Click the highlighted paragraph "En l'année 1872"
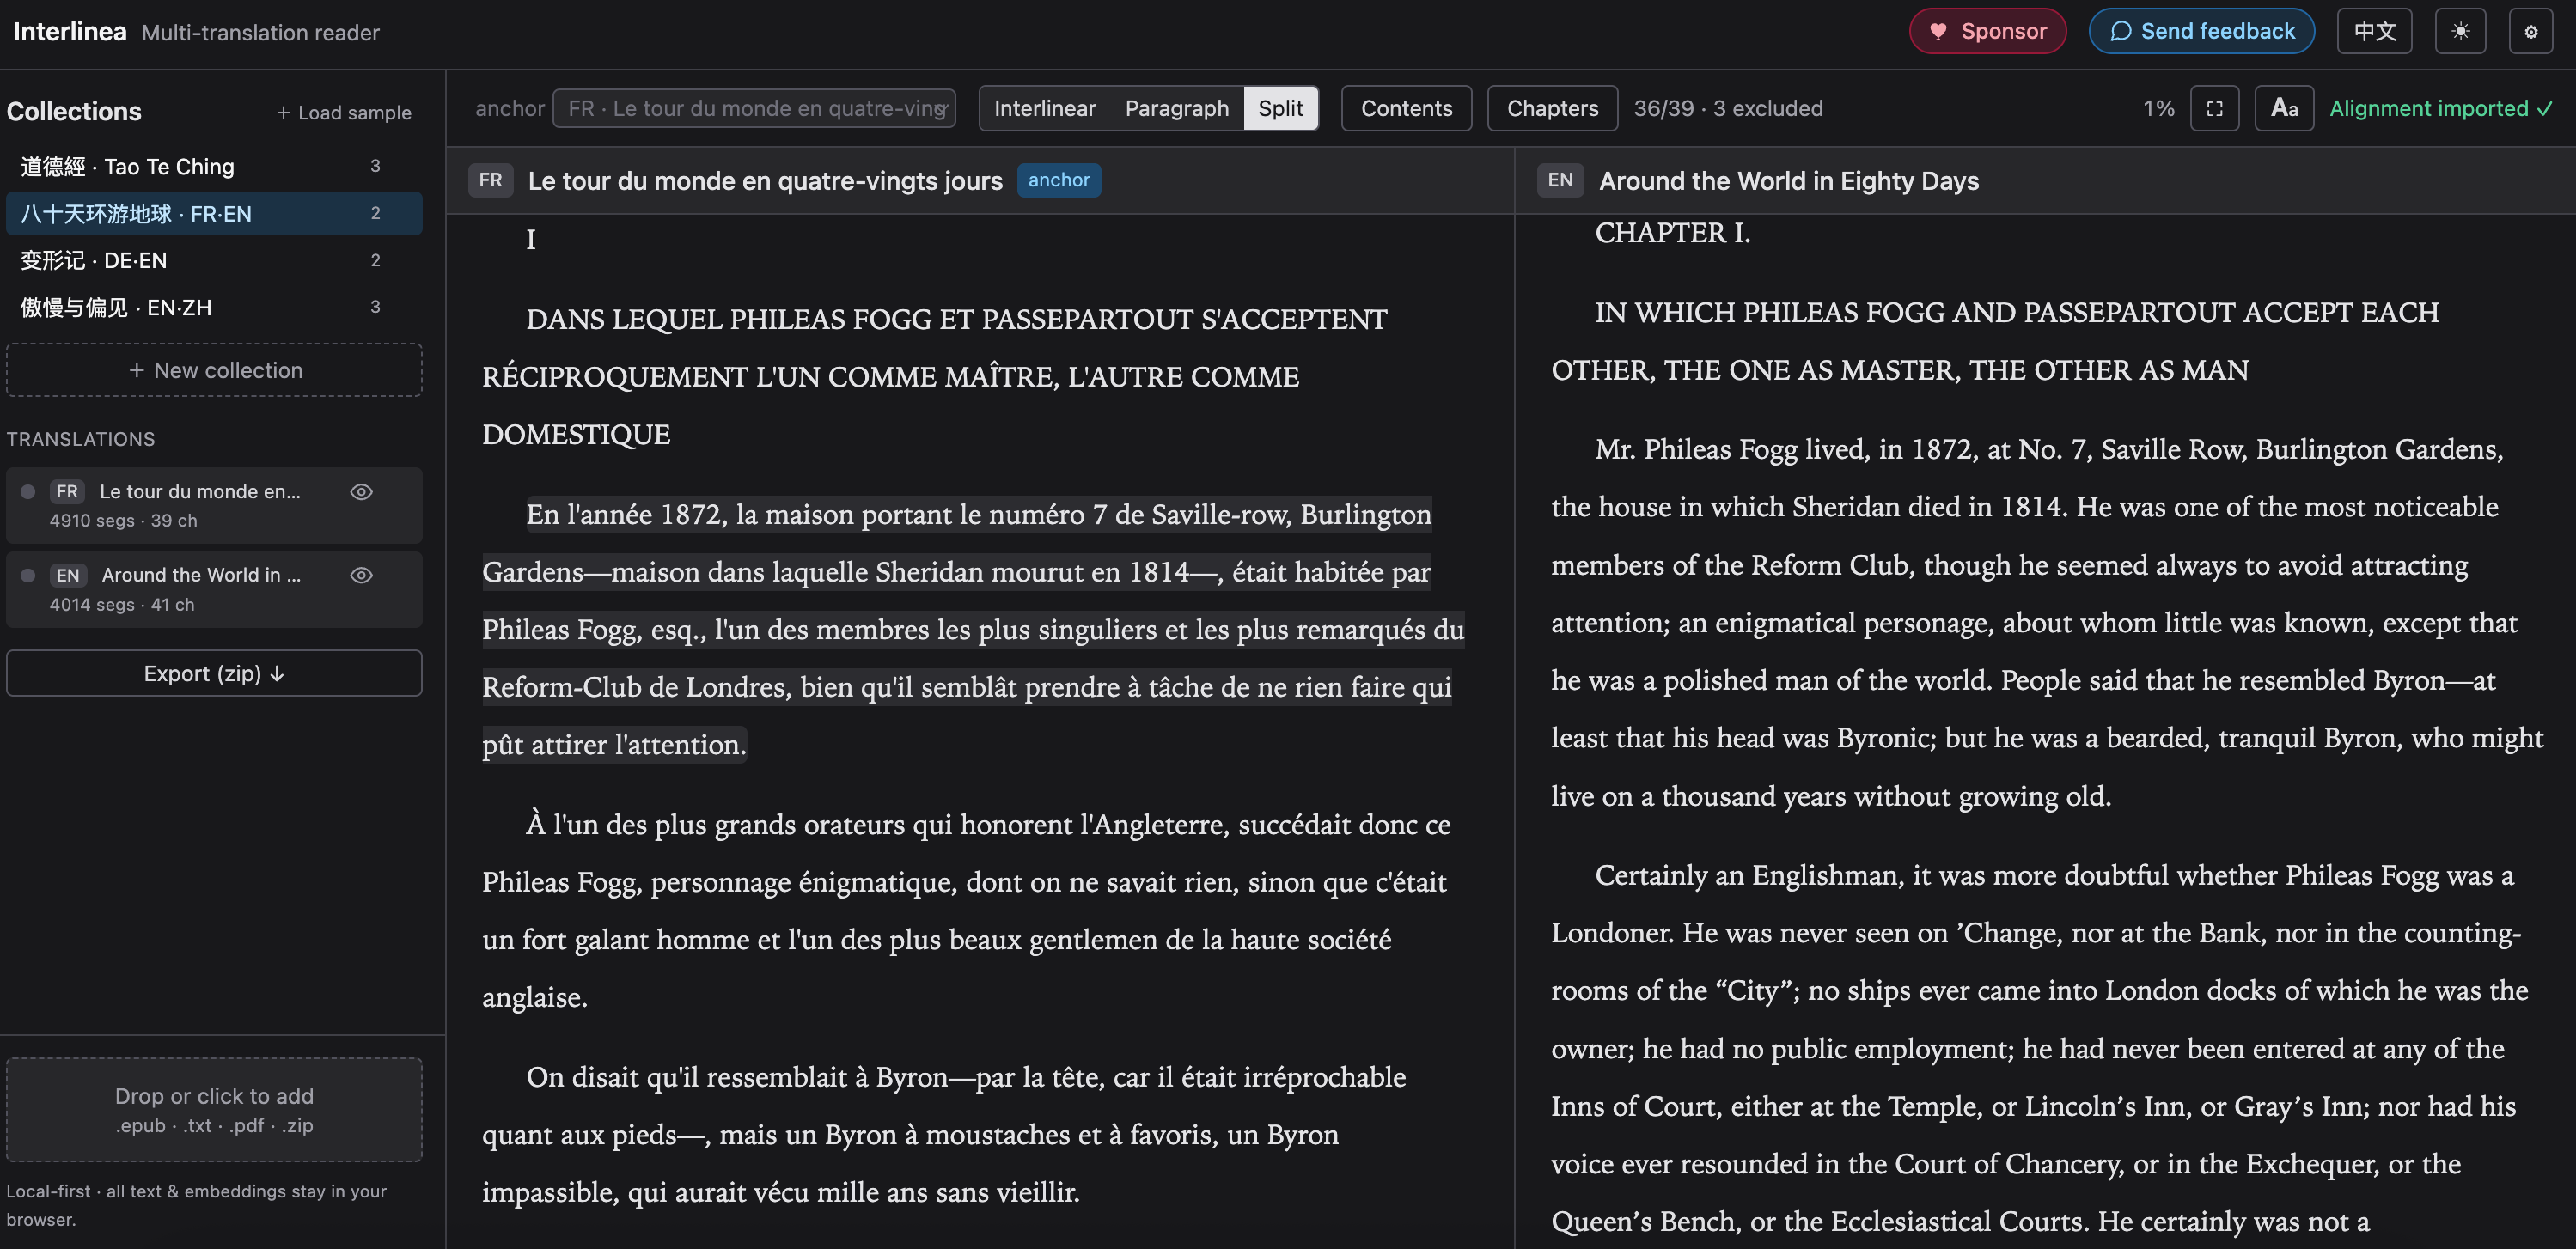The height and width of the screenshot is (1249, 2576). [973, 629]
